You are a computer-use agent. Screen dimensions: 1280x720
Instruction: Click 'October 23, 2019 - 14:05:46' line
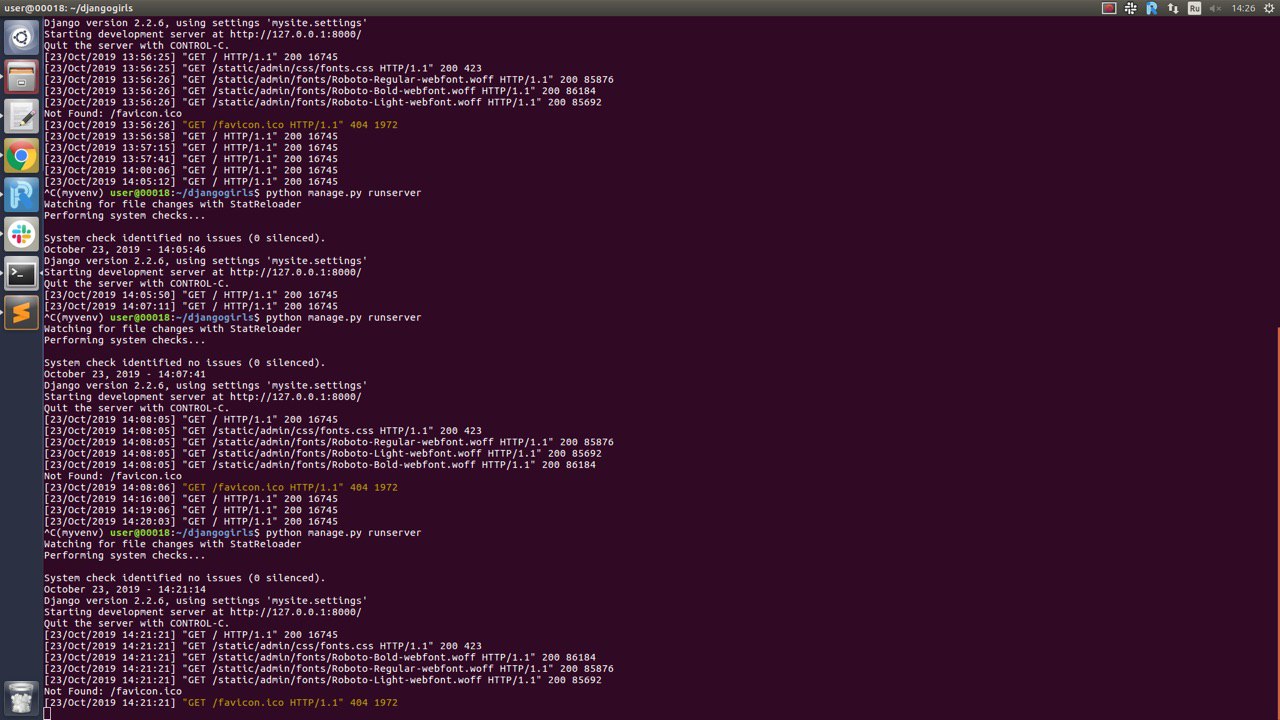pos(125,250)
